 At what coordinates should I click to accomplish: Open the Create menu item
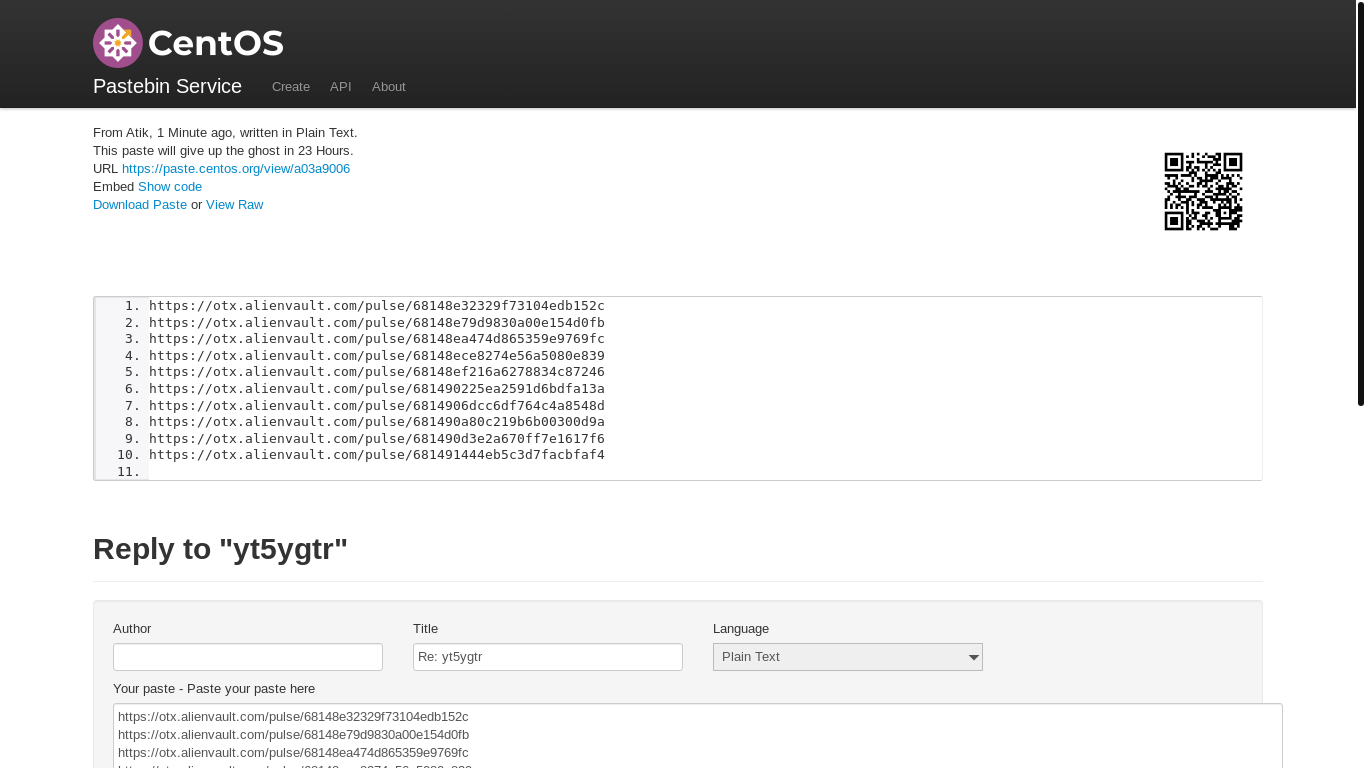(x=291, y=87)
